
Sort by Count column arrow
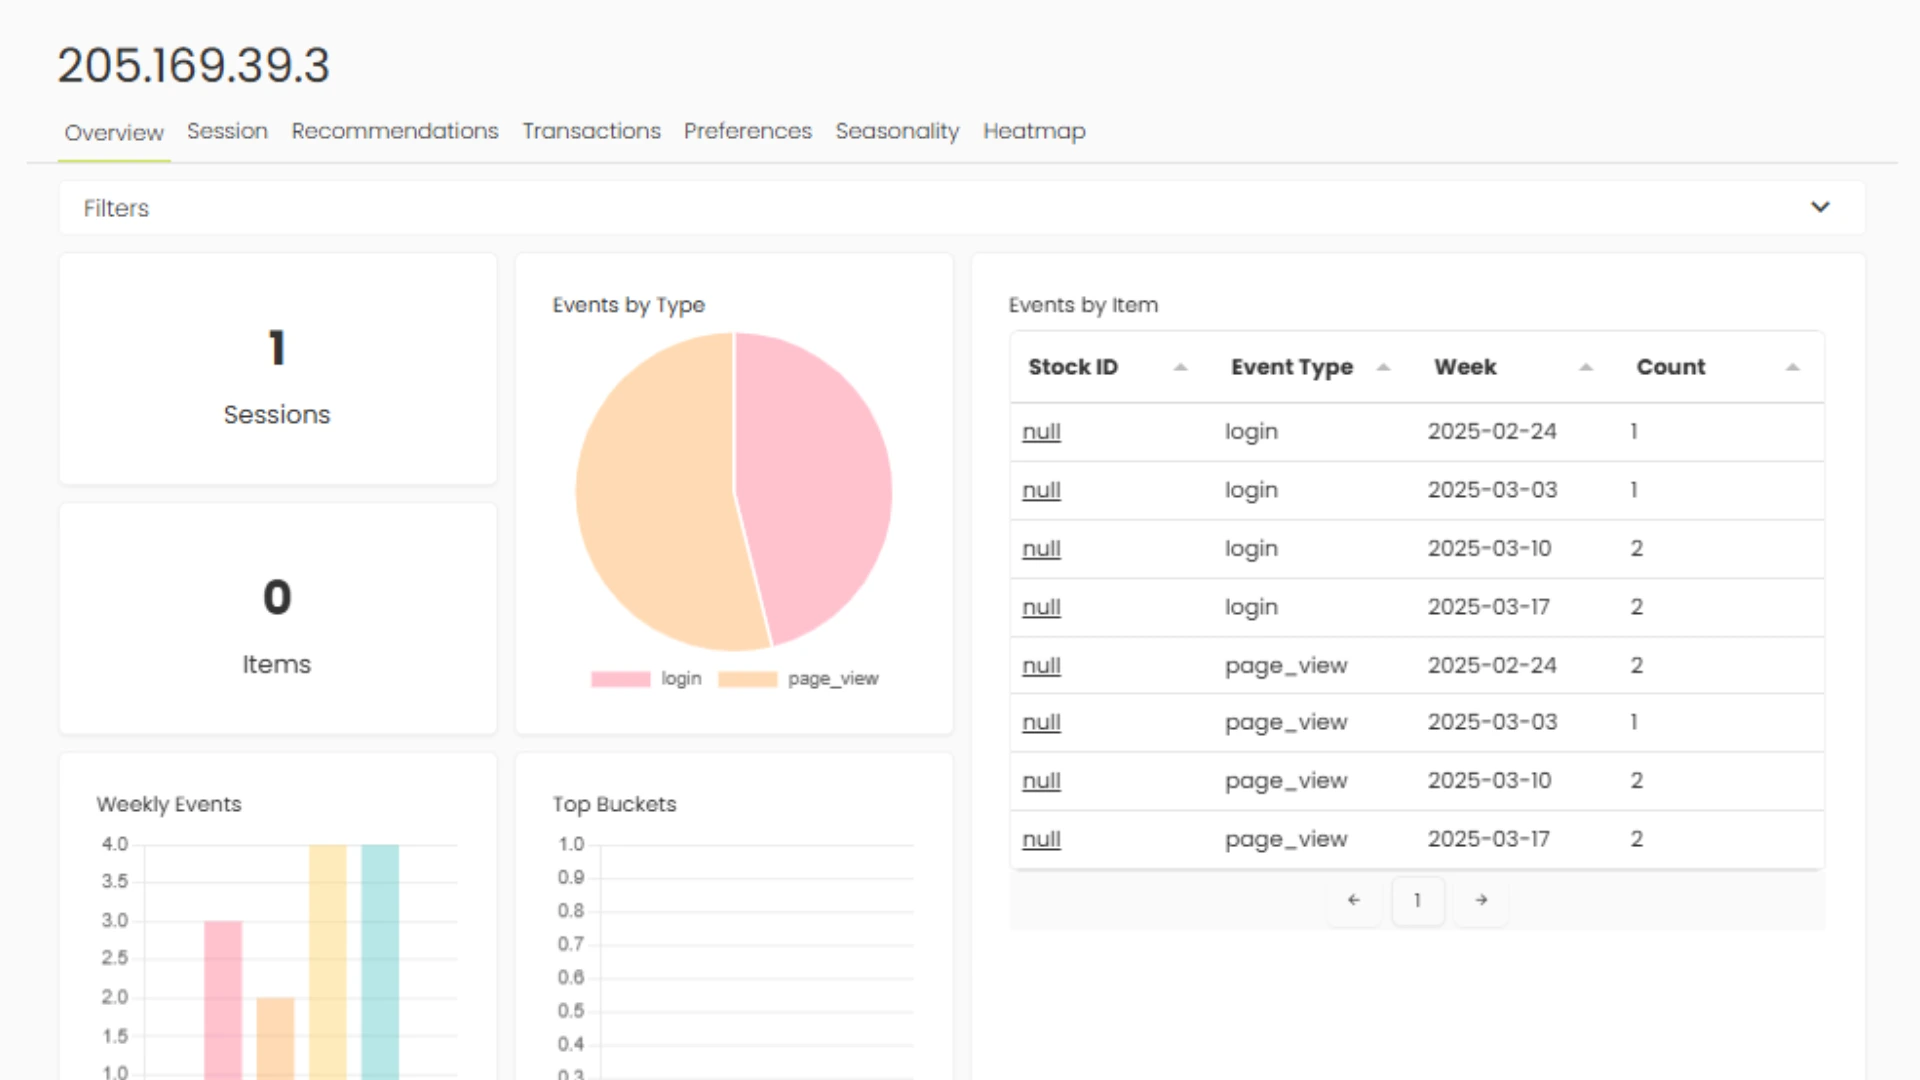click(x=1792, y=367)
